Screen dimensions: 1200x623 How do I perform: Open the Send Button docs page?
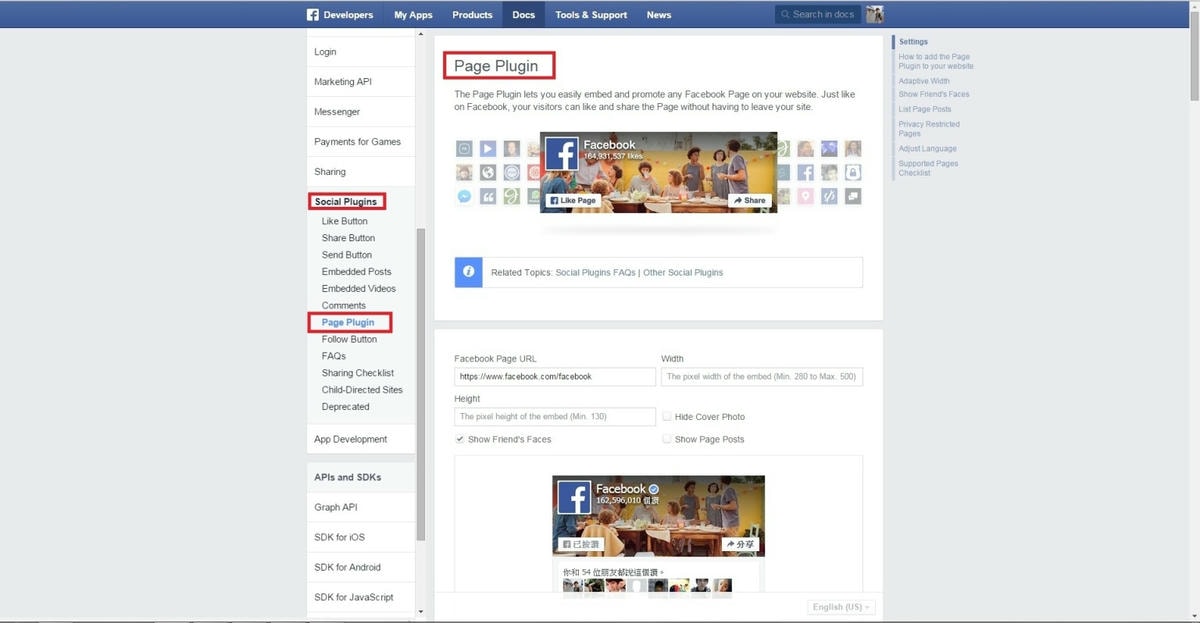[x=347, y=255]
